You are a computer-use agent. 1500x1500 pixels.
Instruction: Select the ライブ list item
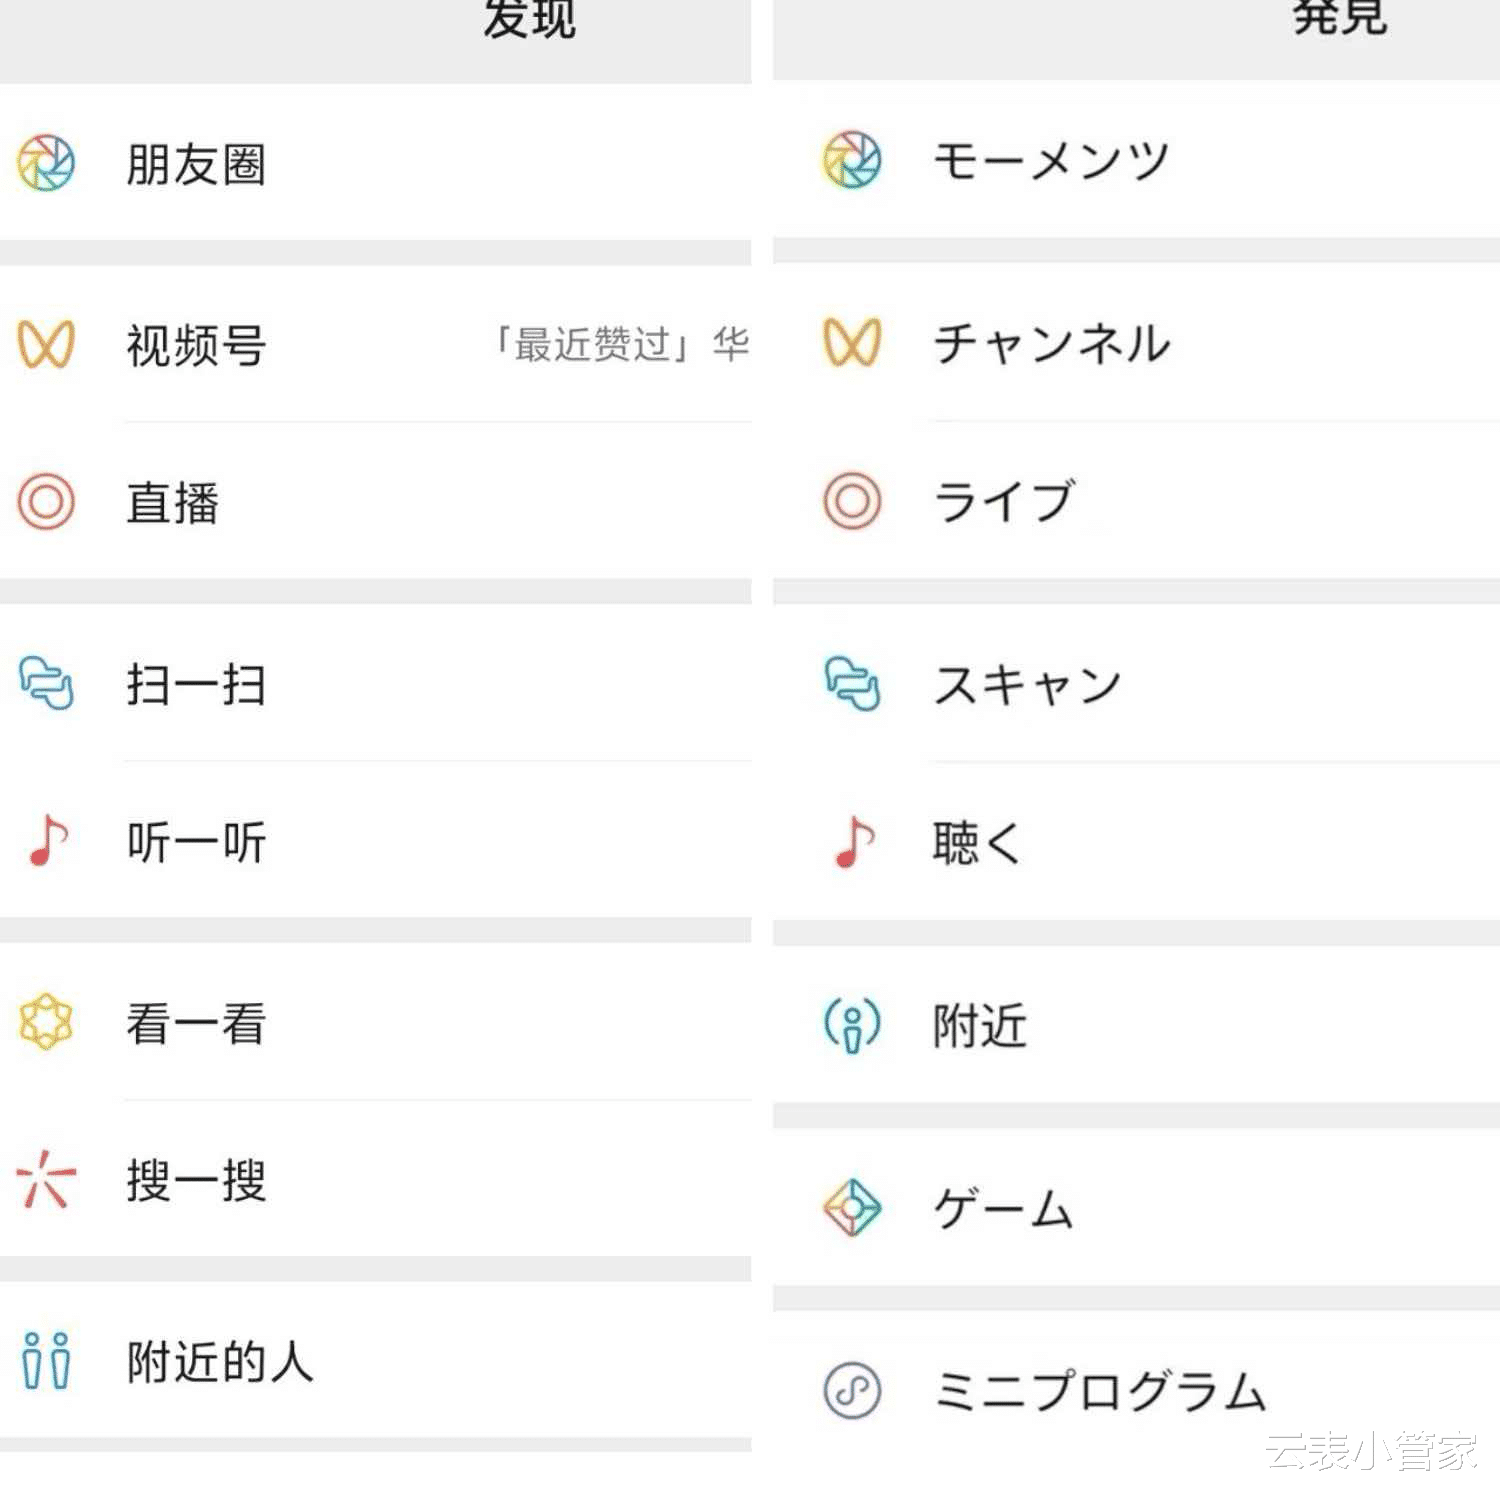pos(1003,501)
